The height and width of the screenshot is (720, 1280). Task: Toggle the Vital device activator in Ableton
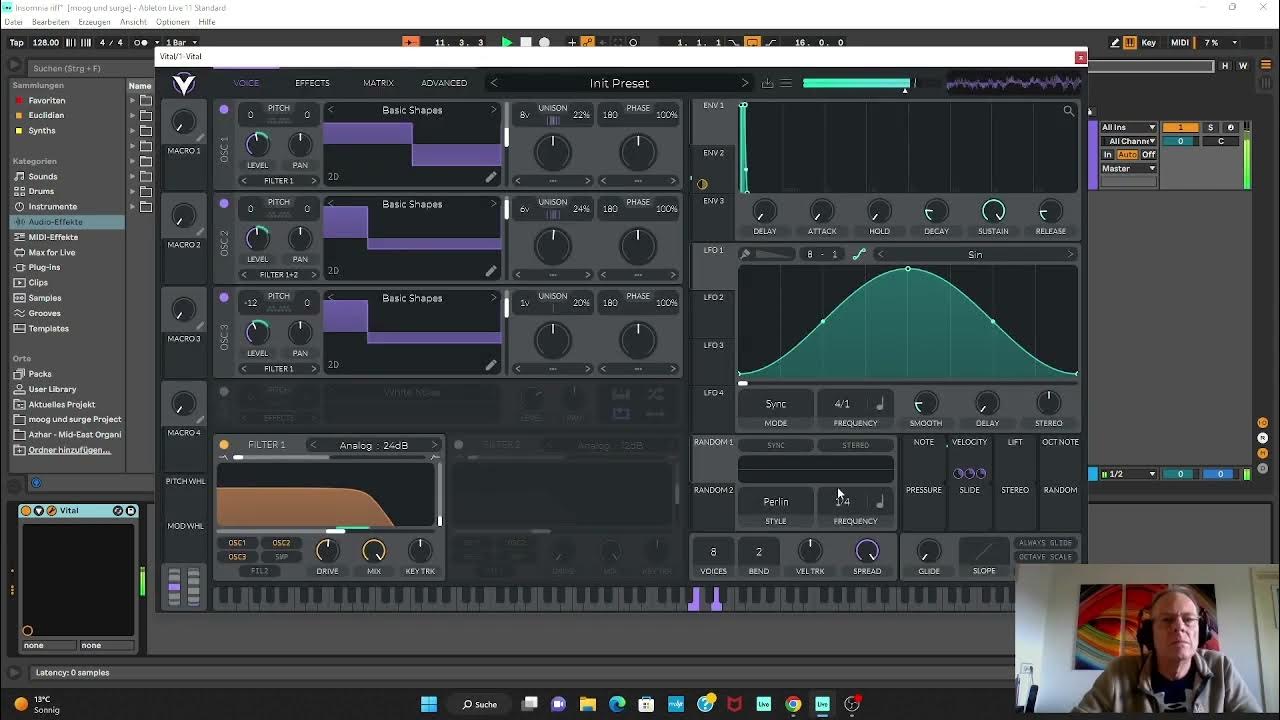point(27,511)
